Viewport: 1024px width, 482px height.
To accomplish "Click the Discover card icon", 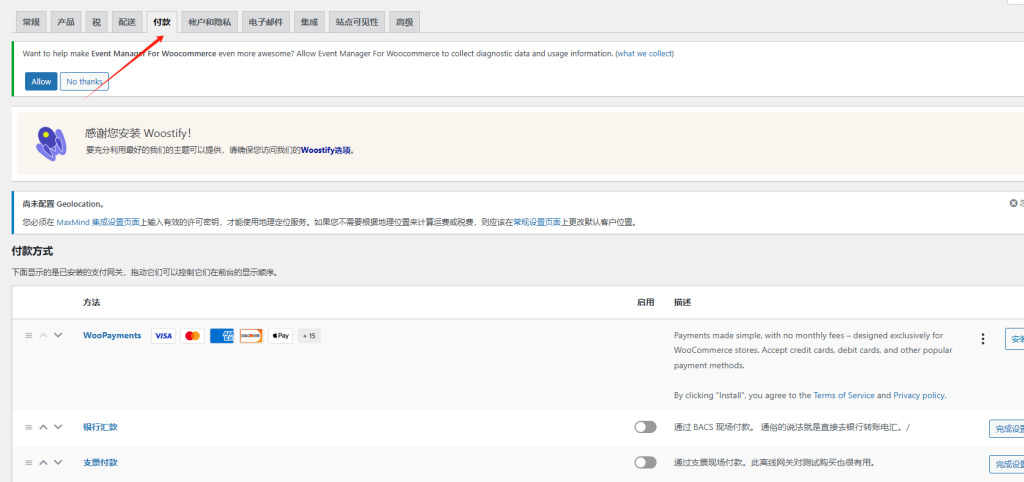I will click(251, 336).
